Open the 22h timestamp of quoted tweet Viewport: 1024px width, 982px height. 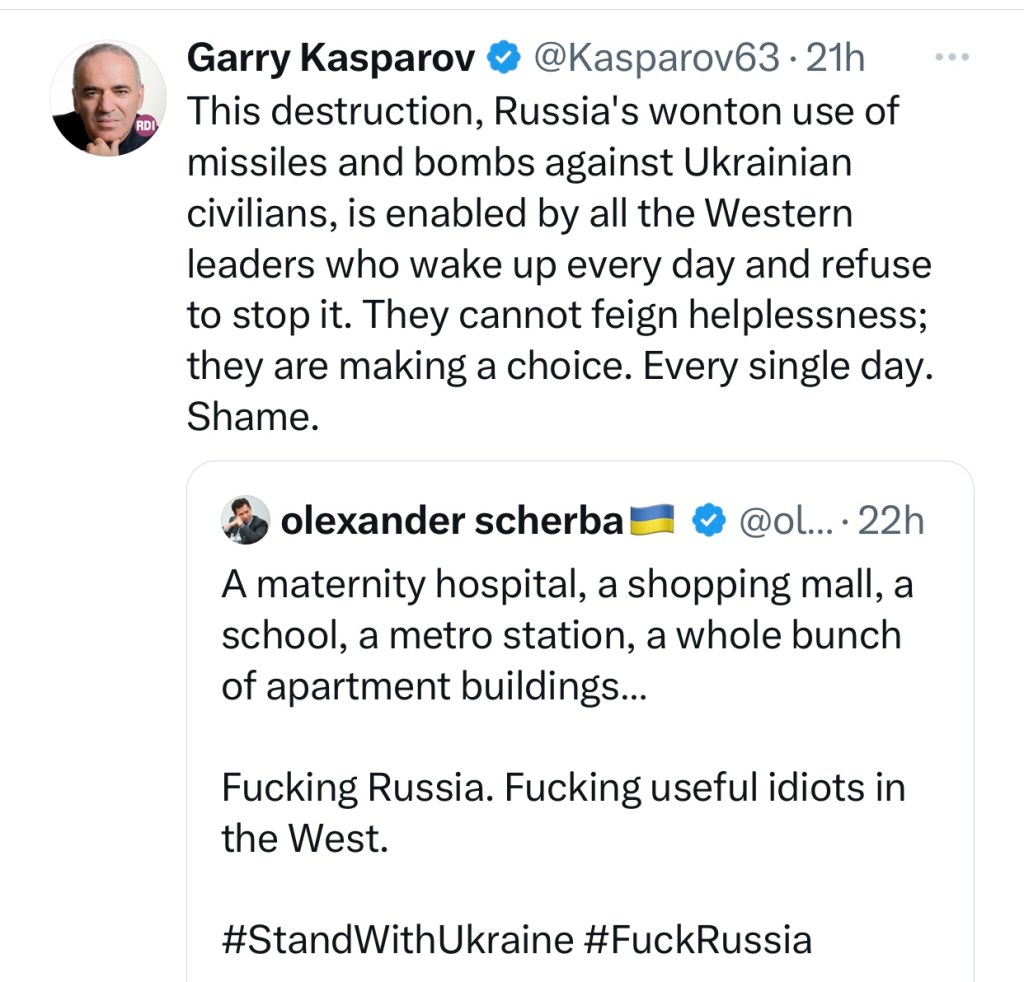tap(891, 520)
